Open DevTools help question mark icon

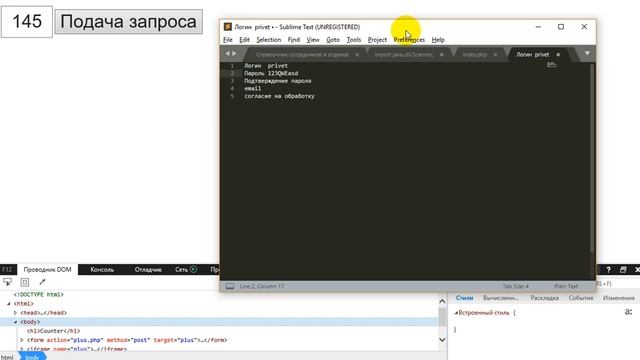[x=608, y=269]
